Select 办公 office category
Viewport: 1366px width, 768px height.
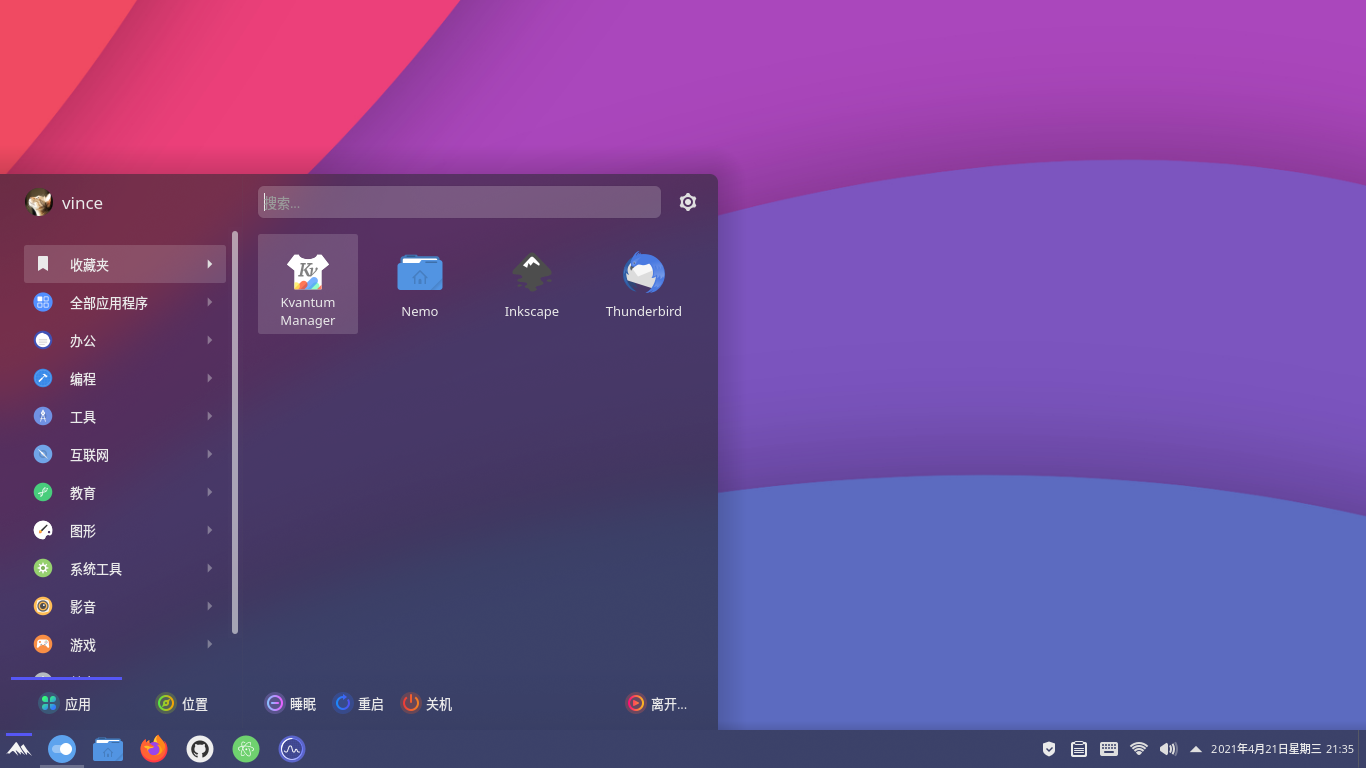pos(125,340)
